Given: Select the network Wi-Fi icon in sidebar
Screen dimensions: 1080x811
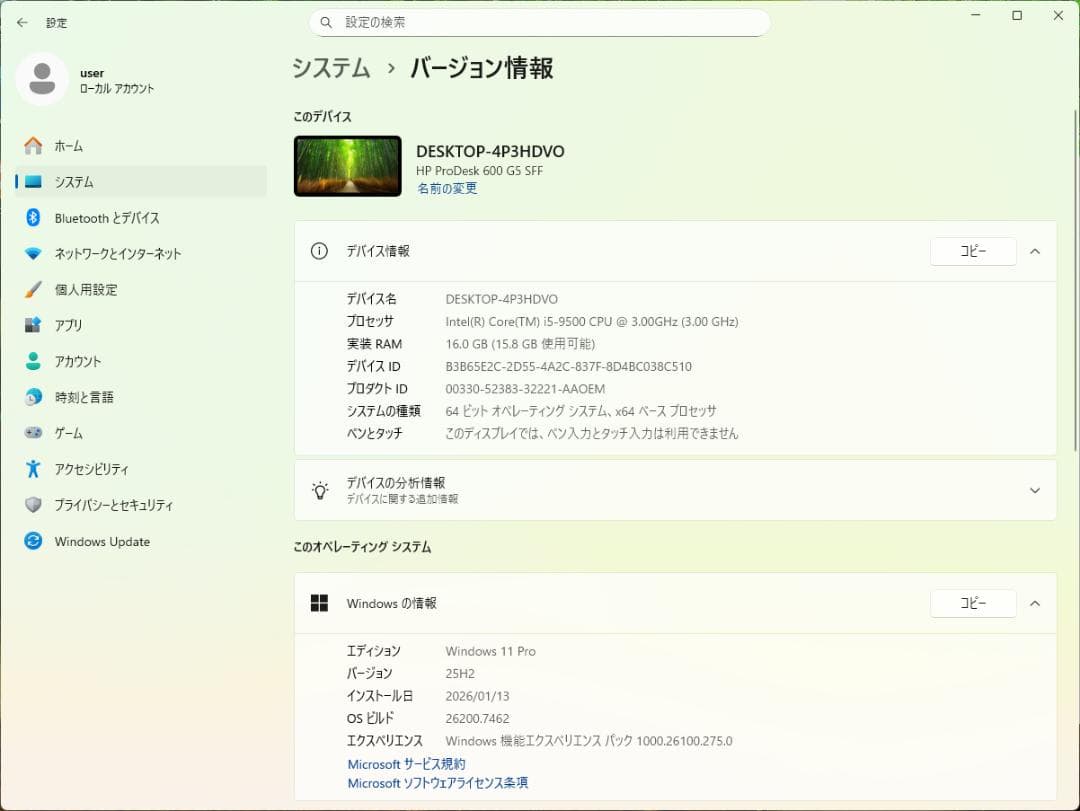Looking at the screenshot, I should [34, 254].
